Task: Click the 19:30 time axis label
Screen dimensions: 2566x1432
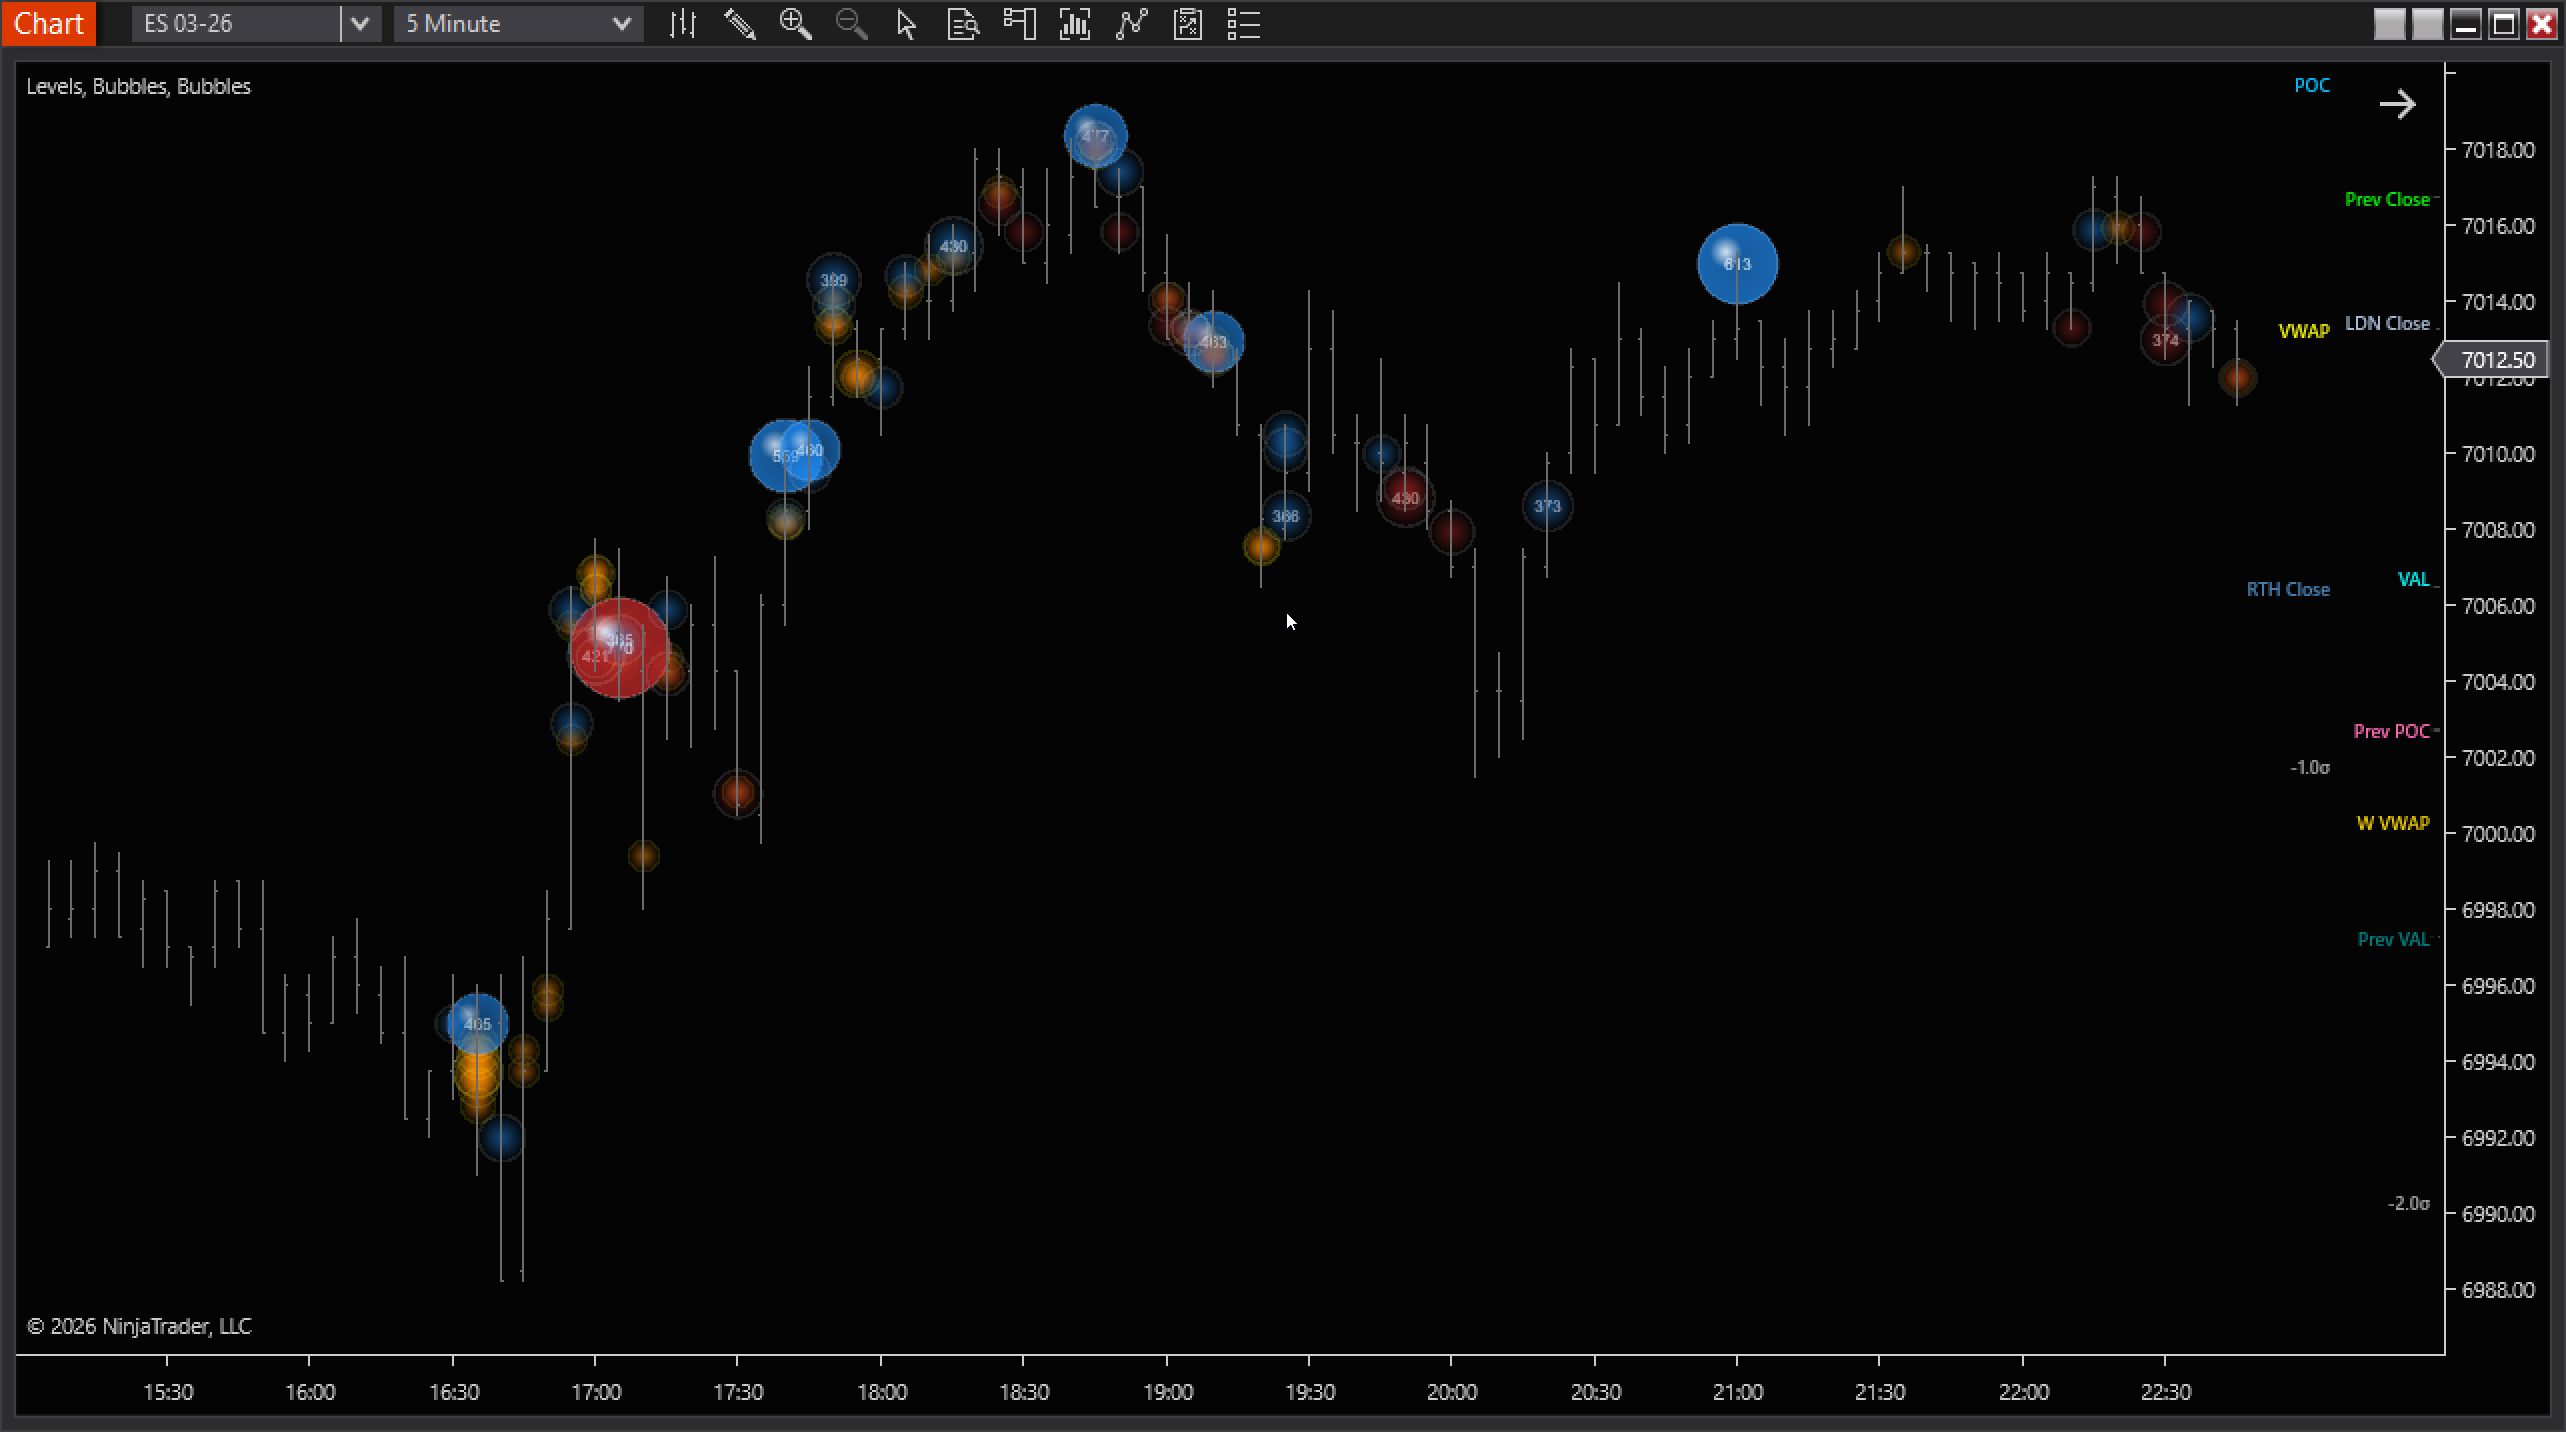Action: pos(1310,1392)
